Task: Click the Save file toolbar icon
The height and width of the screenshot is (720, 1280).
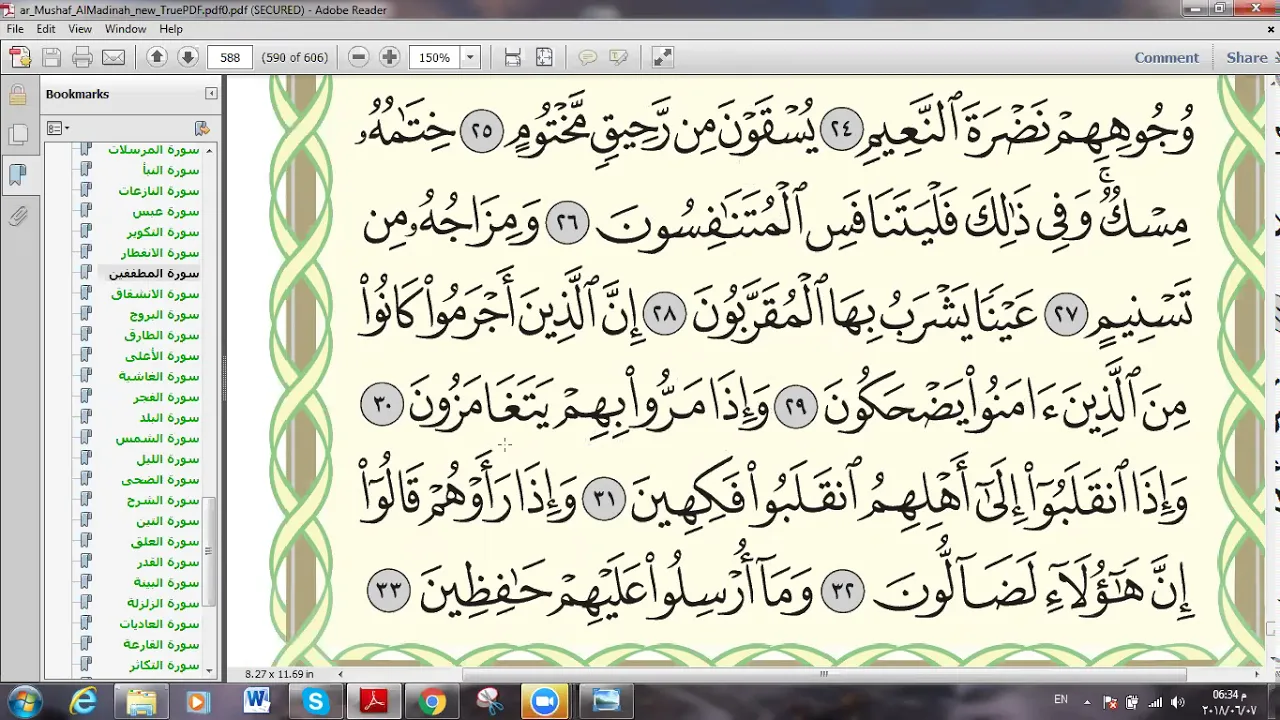Action: coord(52,58)
